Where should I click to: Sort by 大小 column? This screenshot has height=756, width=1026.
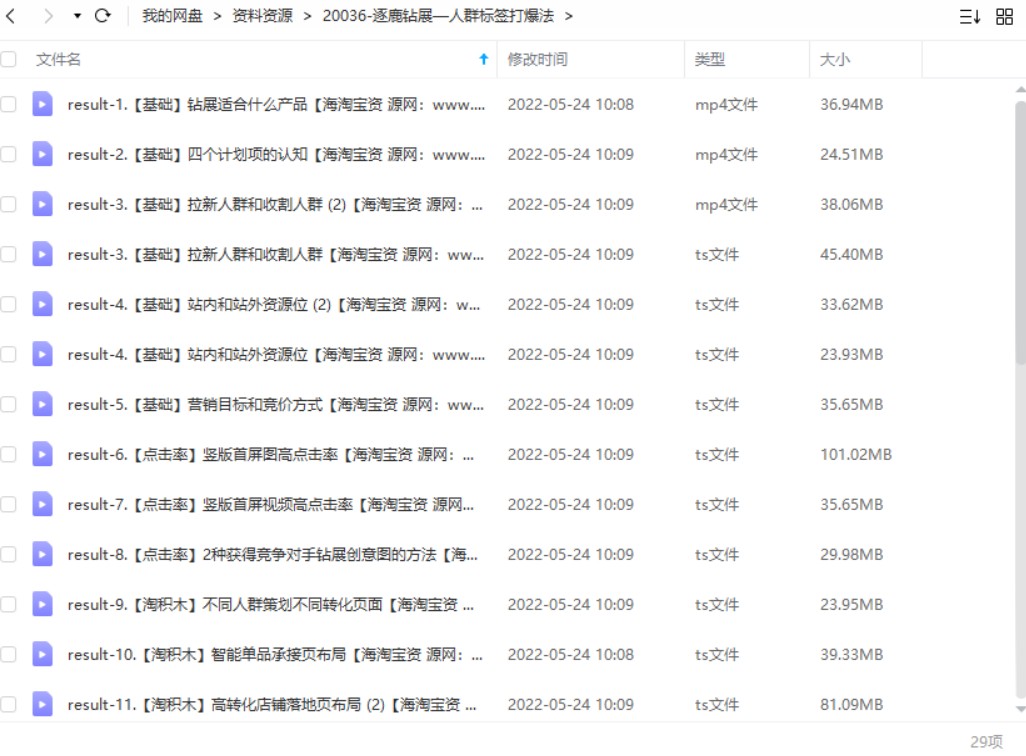[835, 60]
